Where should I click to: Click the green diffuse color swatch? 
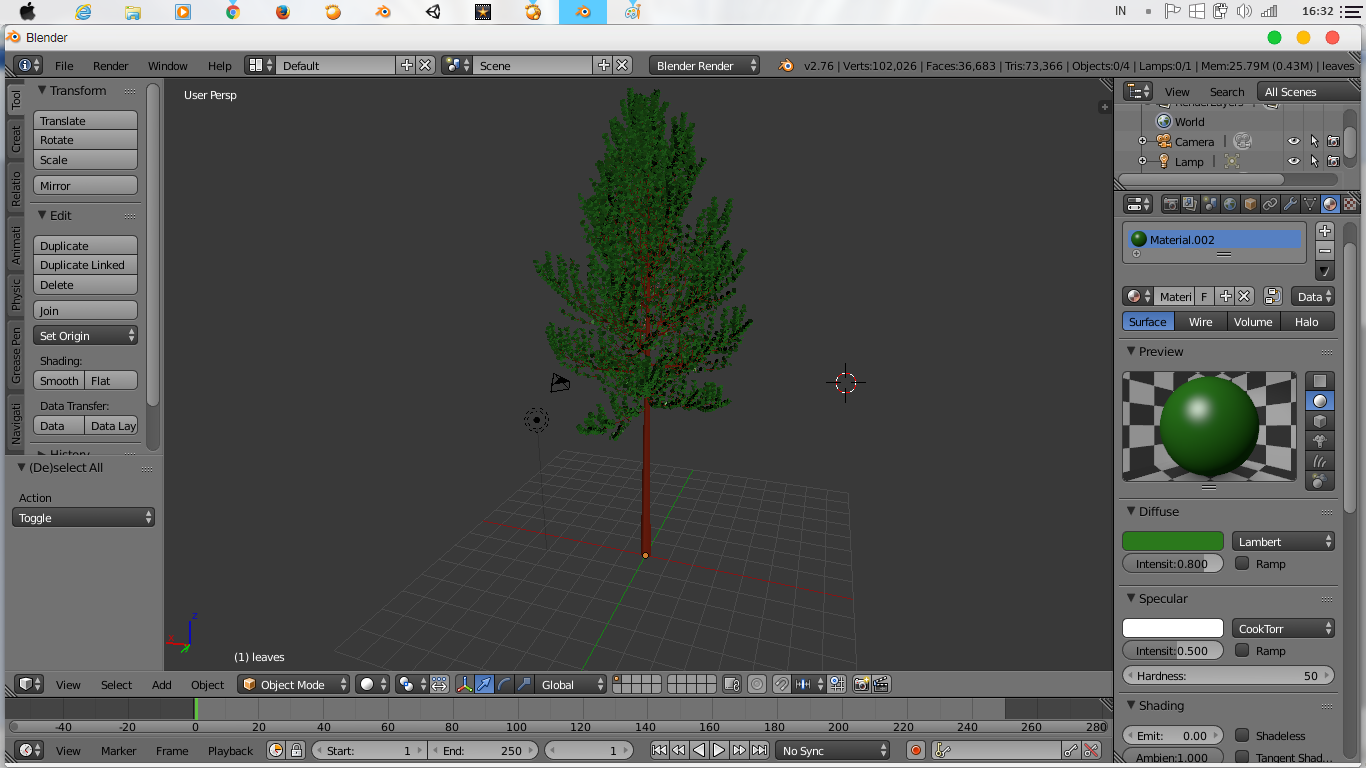1172,540
